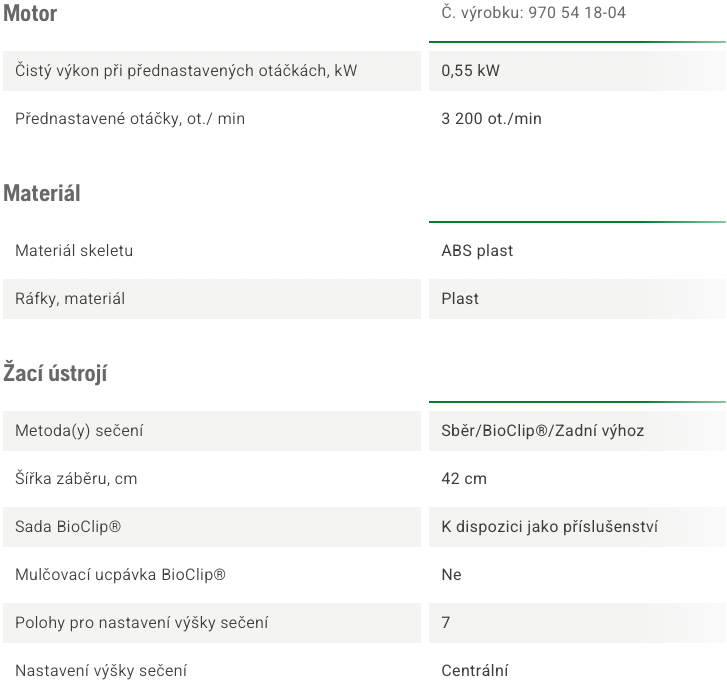Viewport: 727px width, 681px height.
Task: Select the 42 cm value
Action: (x=464, y=478)
